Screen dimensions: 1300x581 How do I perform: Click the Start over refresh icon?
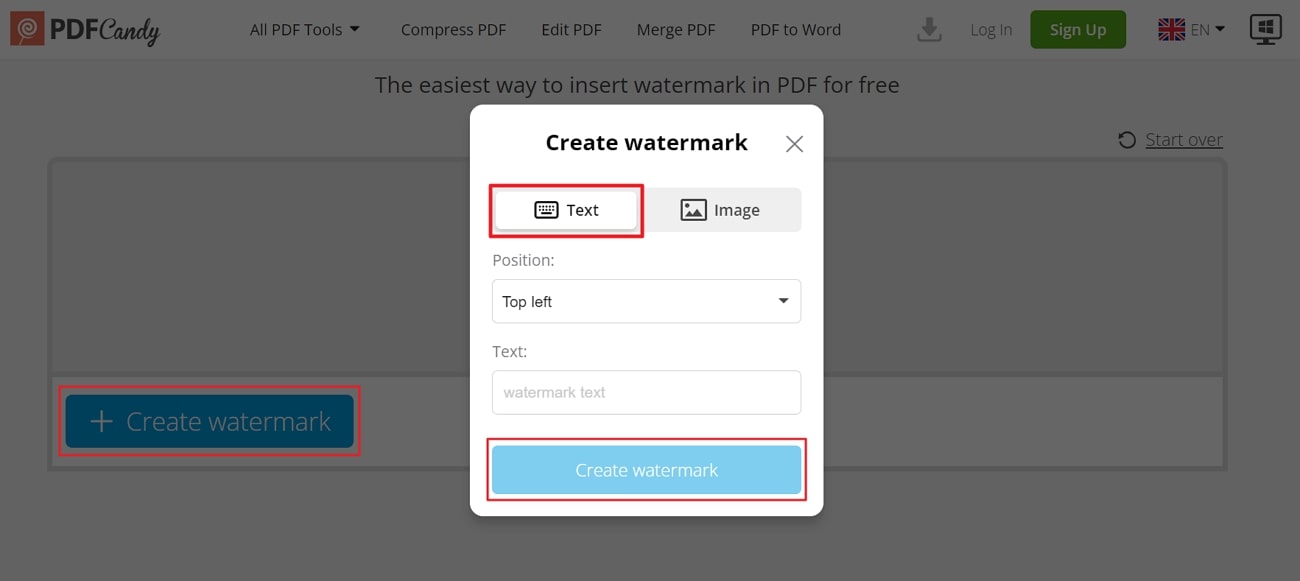1129,139
